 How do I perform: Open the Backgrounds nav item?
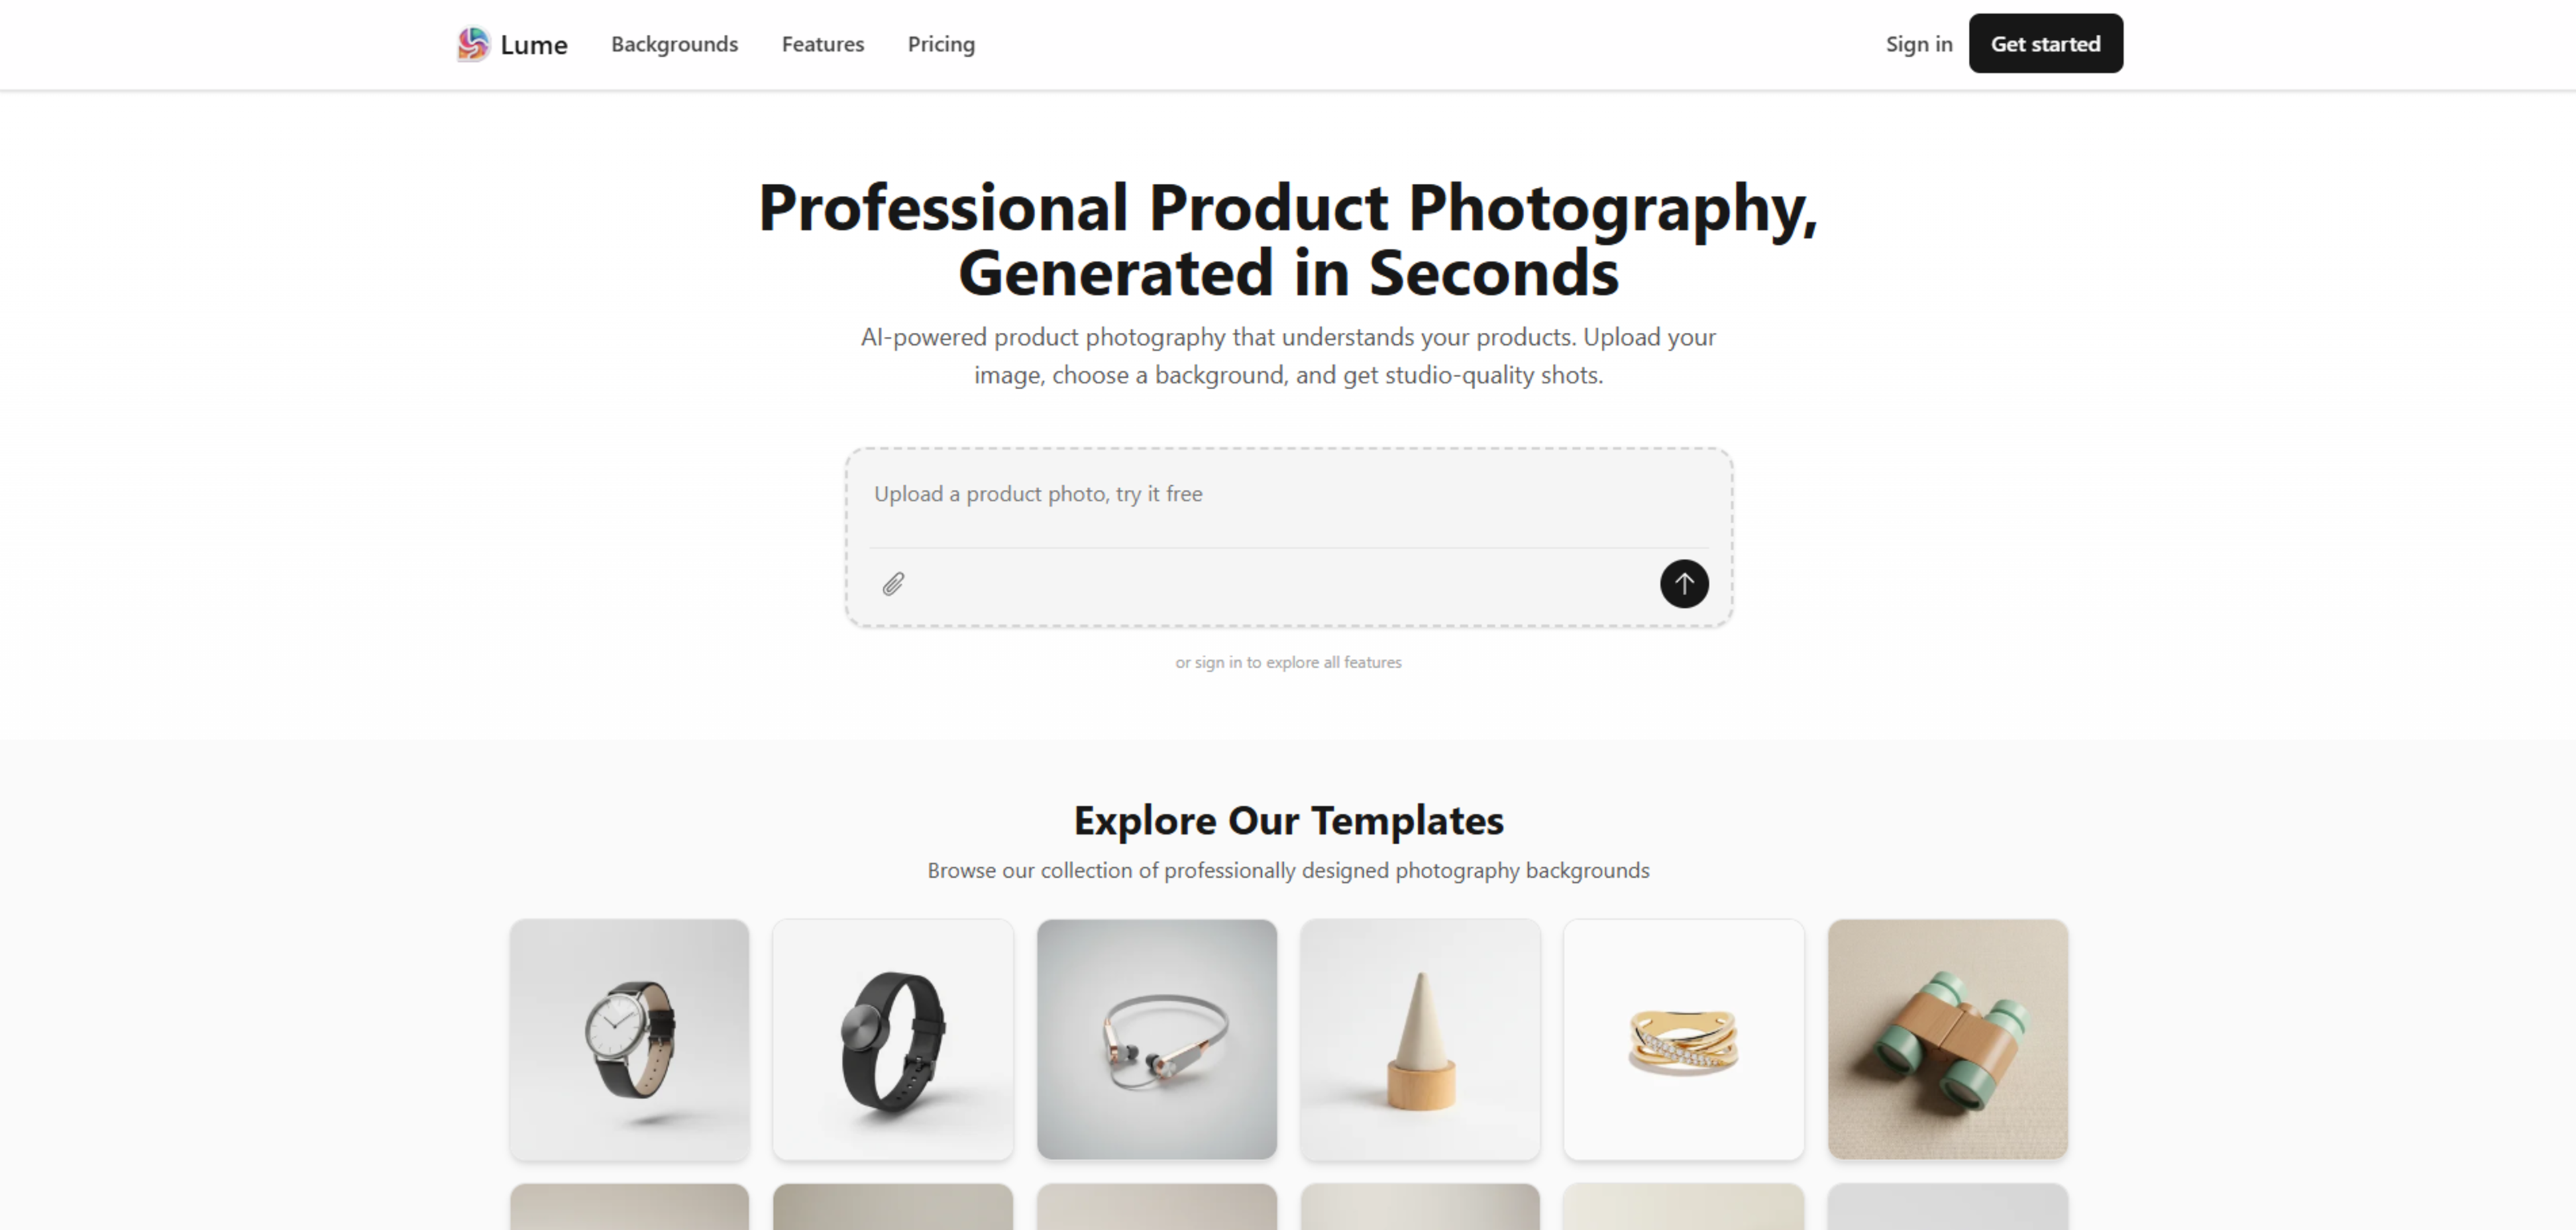[x=674, y=44]
